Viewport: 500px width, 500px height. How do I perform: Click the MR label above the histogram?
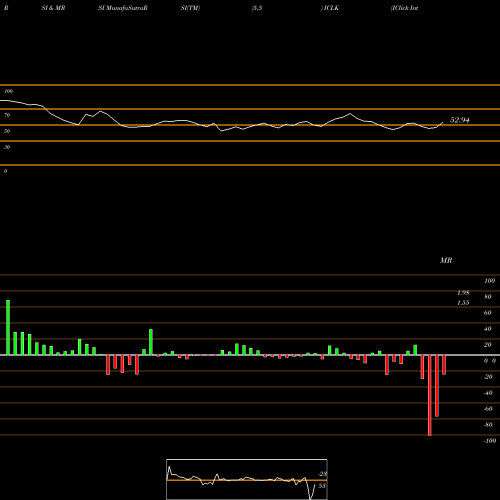[x=446, y=260]
